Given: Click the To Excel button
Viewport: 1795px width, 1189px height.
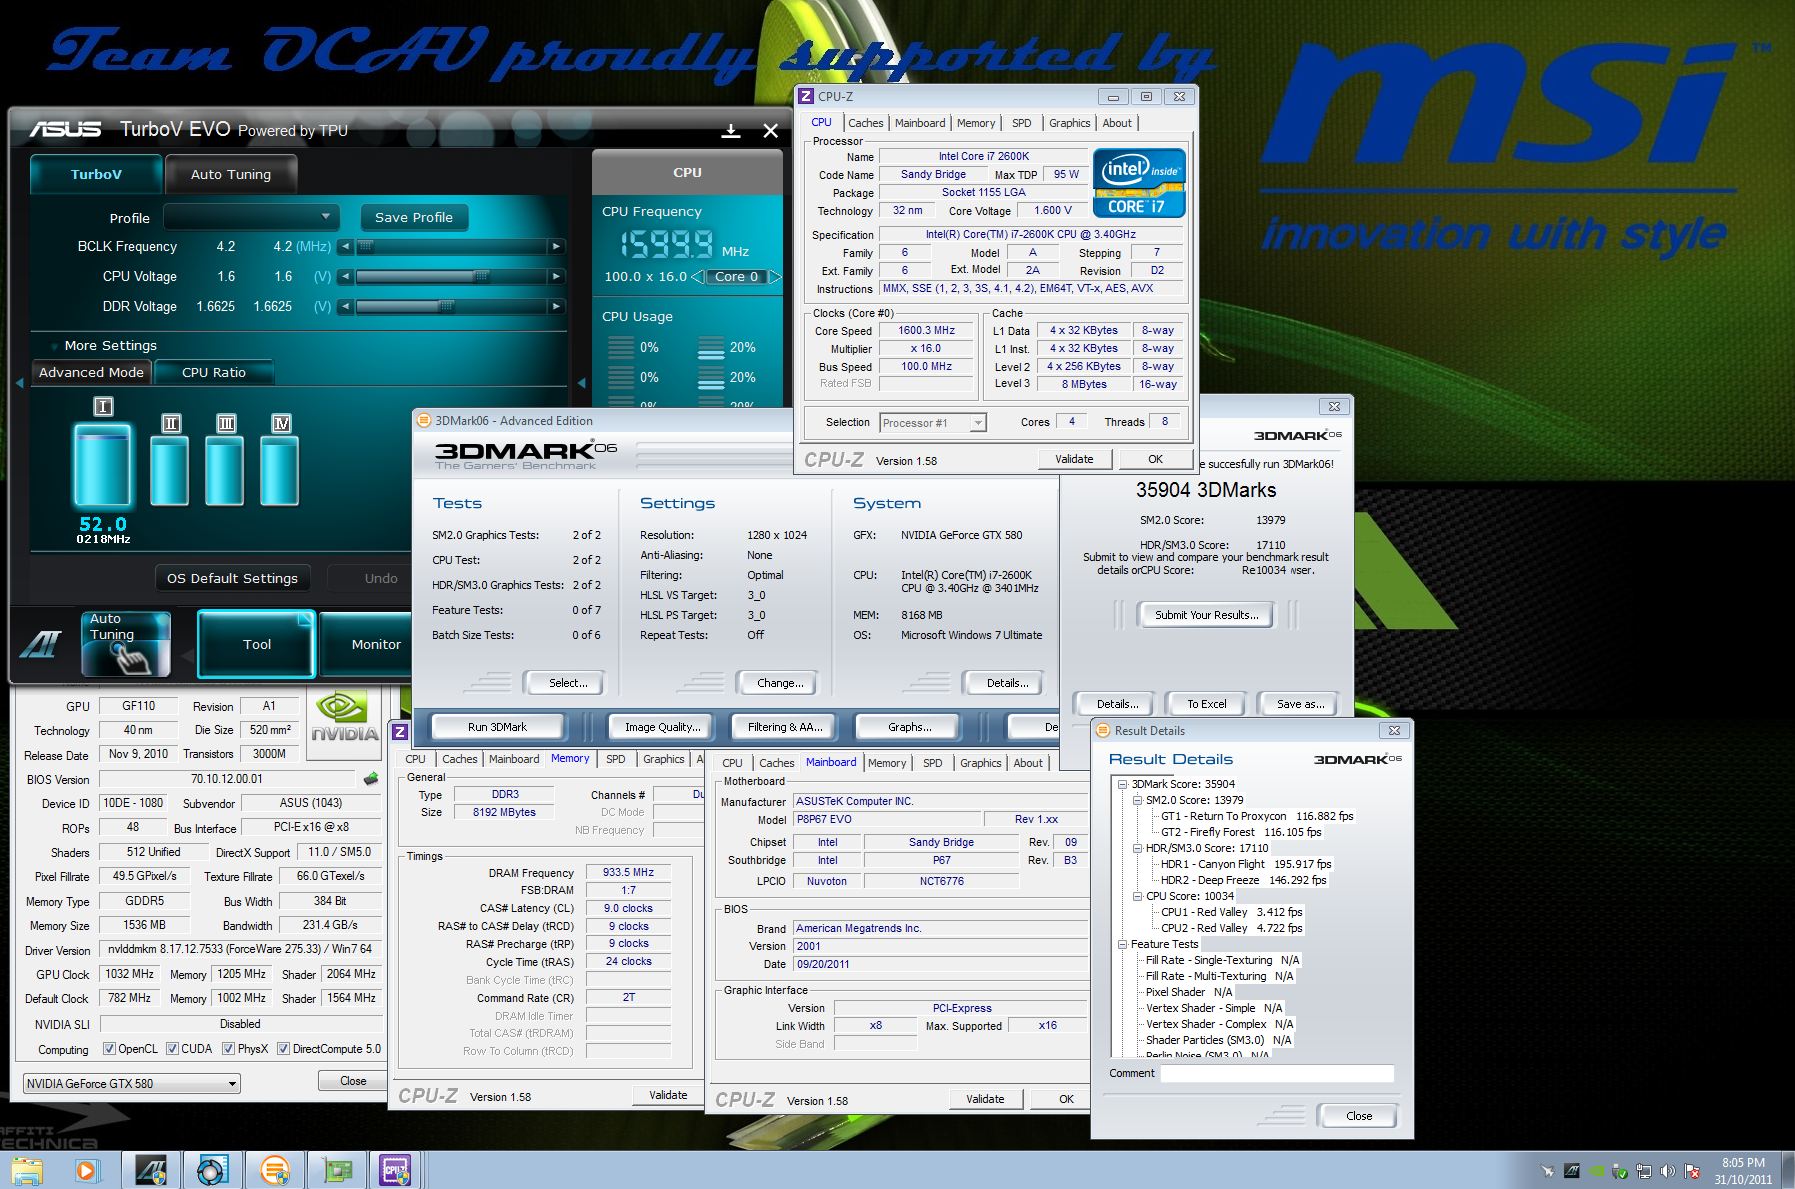Looking at the screenshot, I should click(x=1206, y=704).
